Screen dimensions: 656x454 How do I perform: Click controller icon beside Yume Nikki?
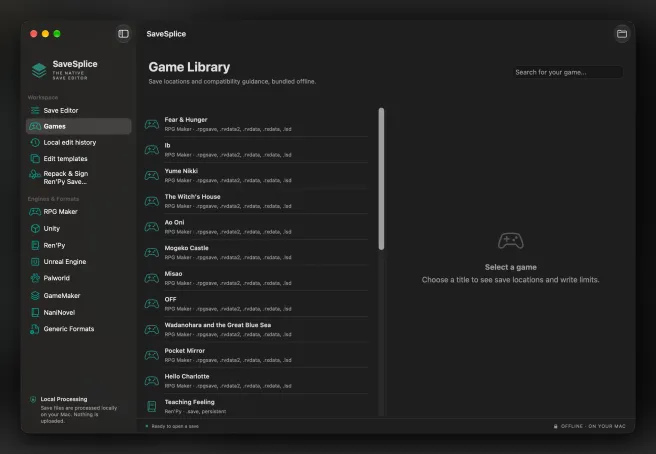click(x=152, y=176)
